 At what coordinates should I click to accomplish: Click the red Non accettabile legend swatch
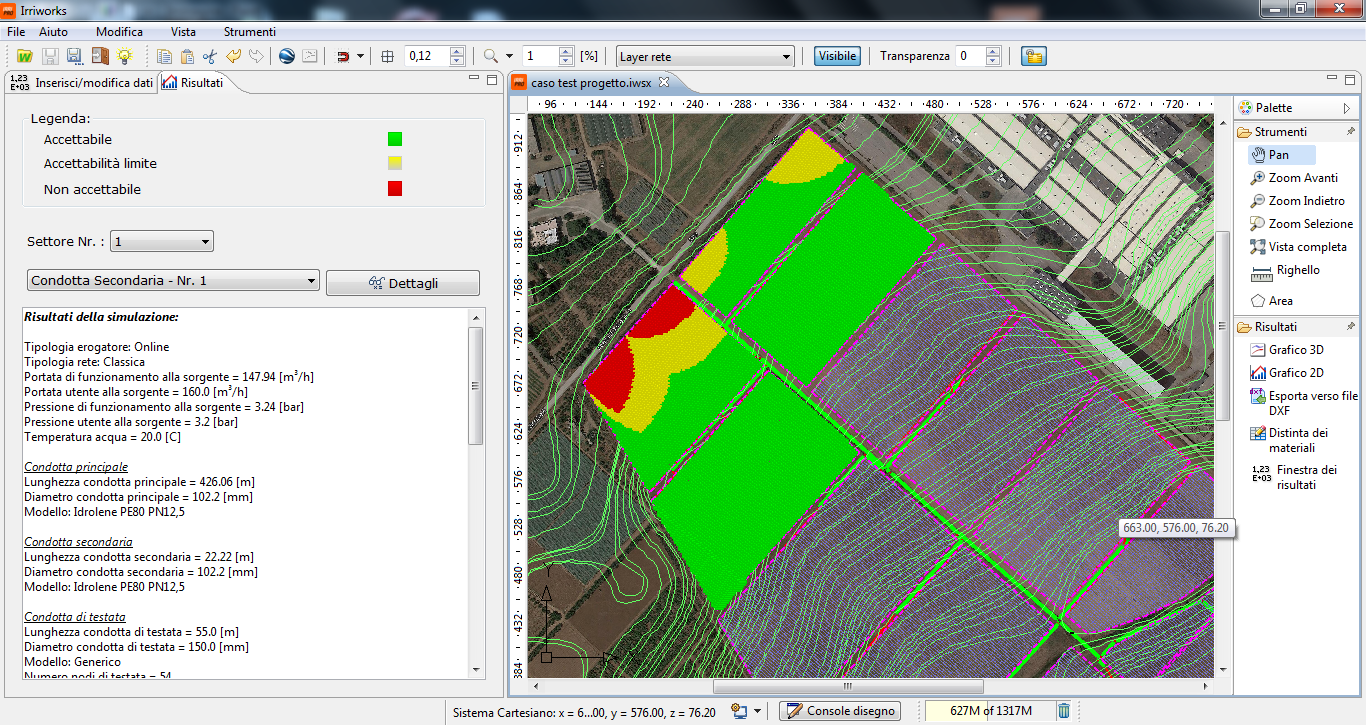pyautogui.click(x=395, y=189)
